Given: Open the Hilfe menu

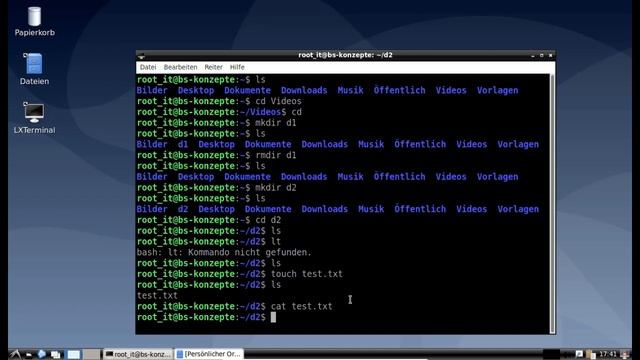Looking at the screenshot, I should 237,67.
